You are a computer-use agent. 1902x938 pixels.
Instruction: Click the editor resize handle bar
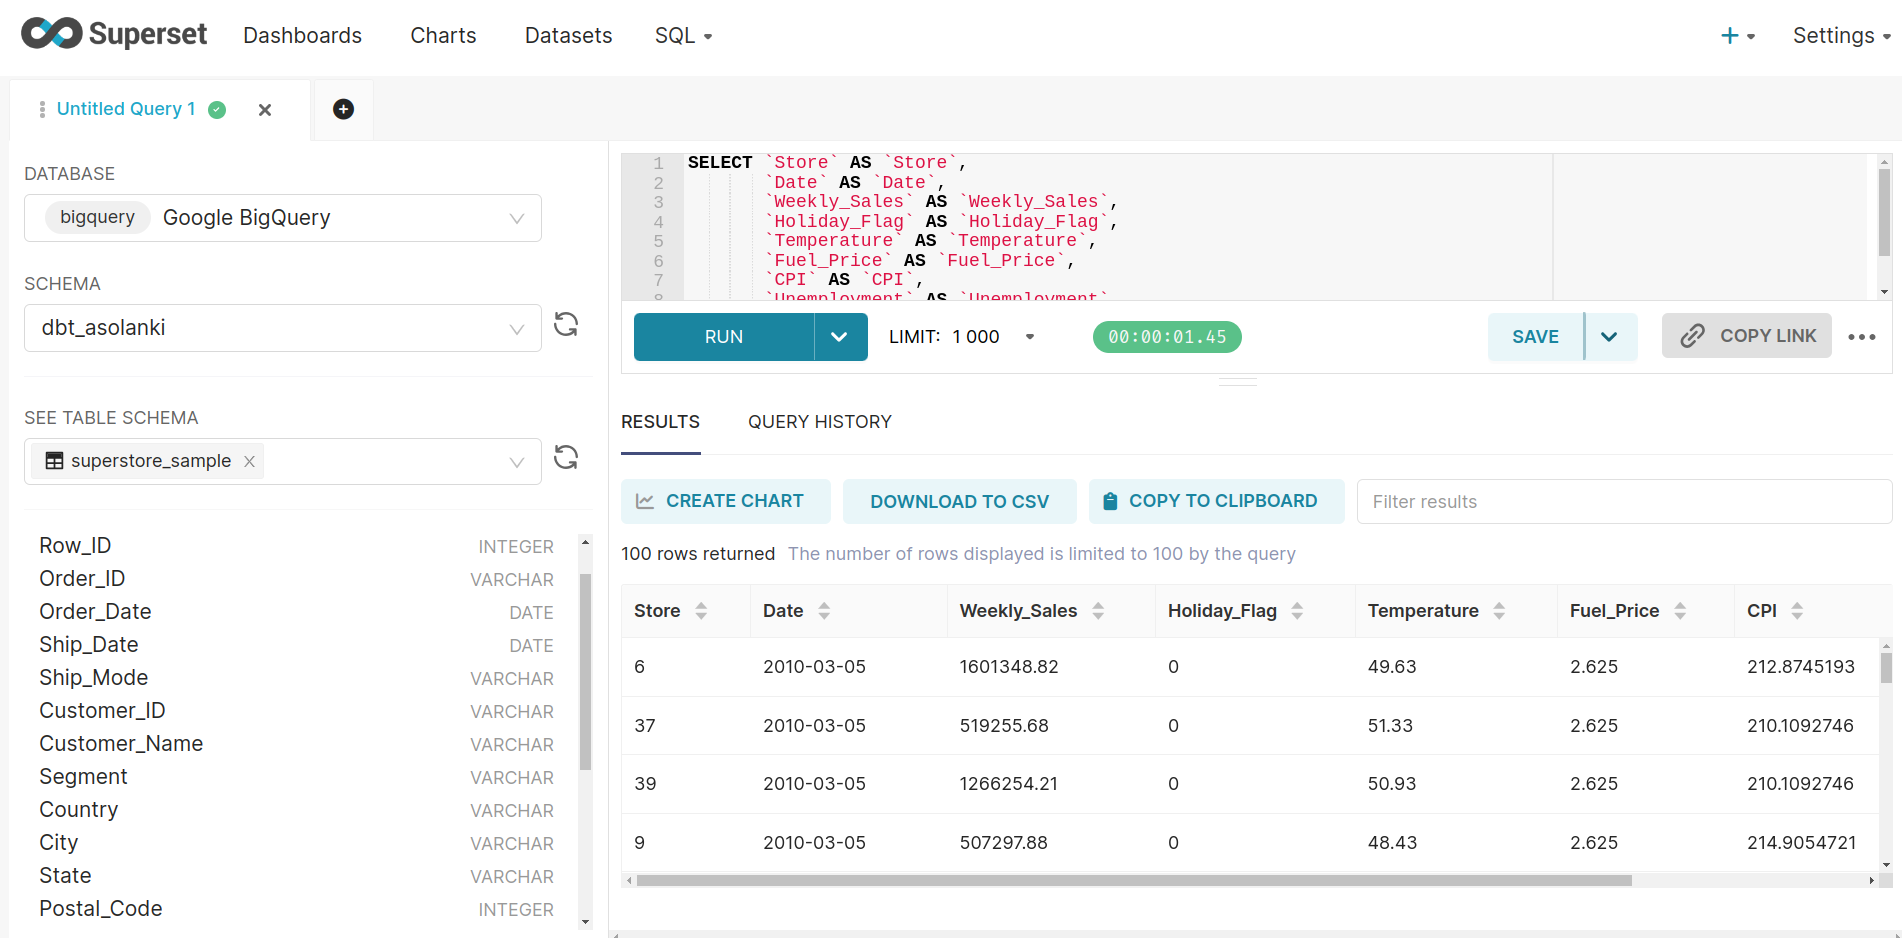click(1237, 382)
